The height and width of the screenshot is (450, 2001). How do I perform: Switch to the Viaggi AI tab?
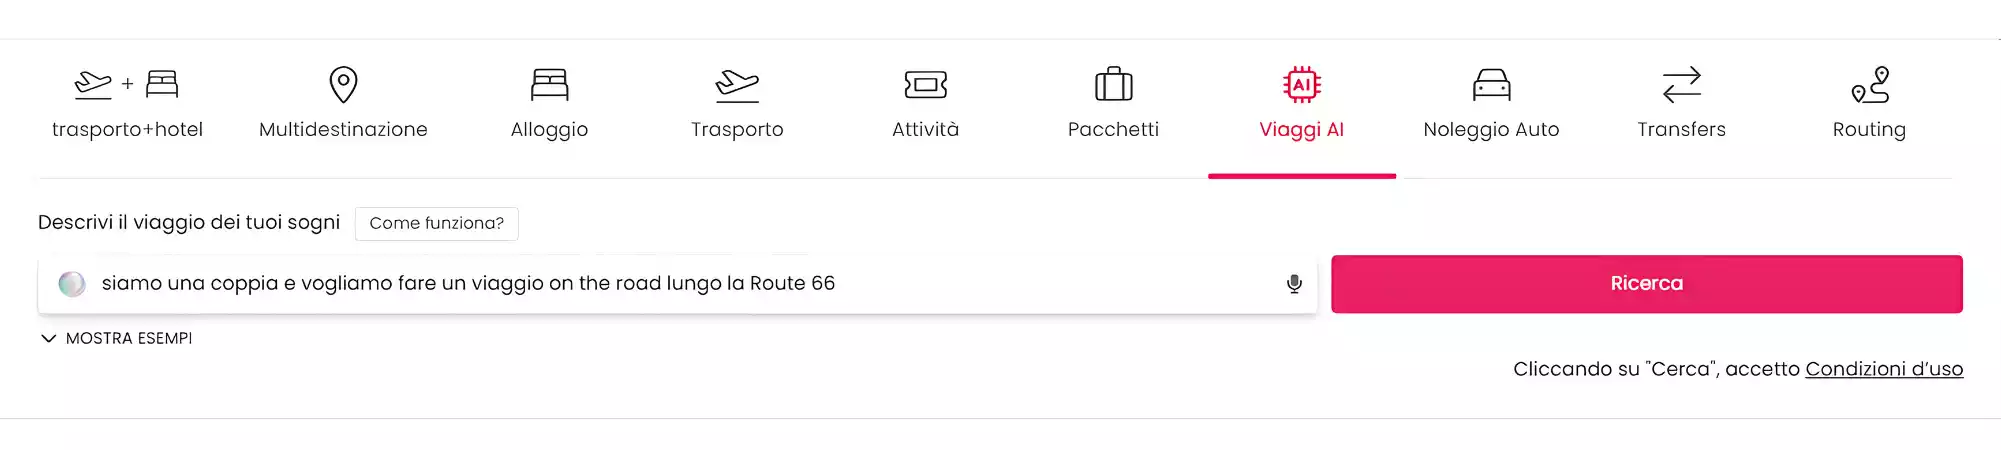(x=1301, y=129)
